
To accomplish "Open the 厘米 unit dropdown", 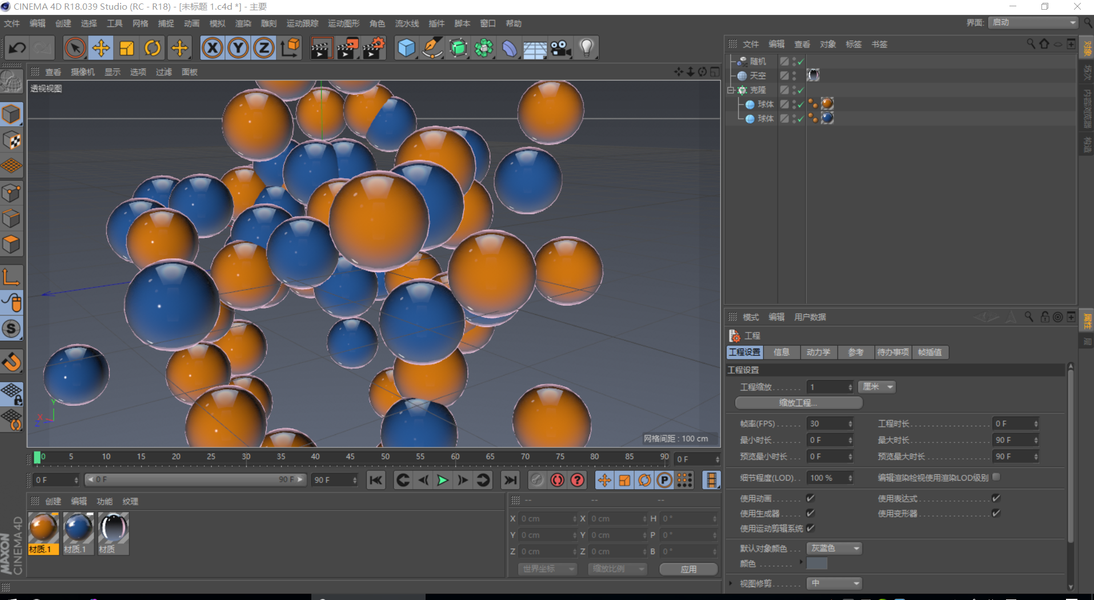I will tap(876, 387).
